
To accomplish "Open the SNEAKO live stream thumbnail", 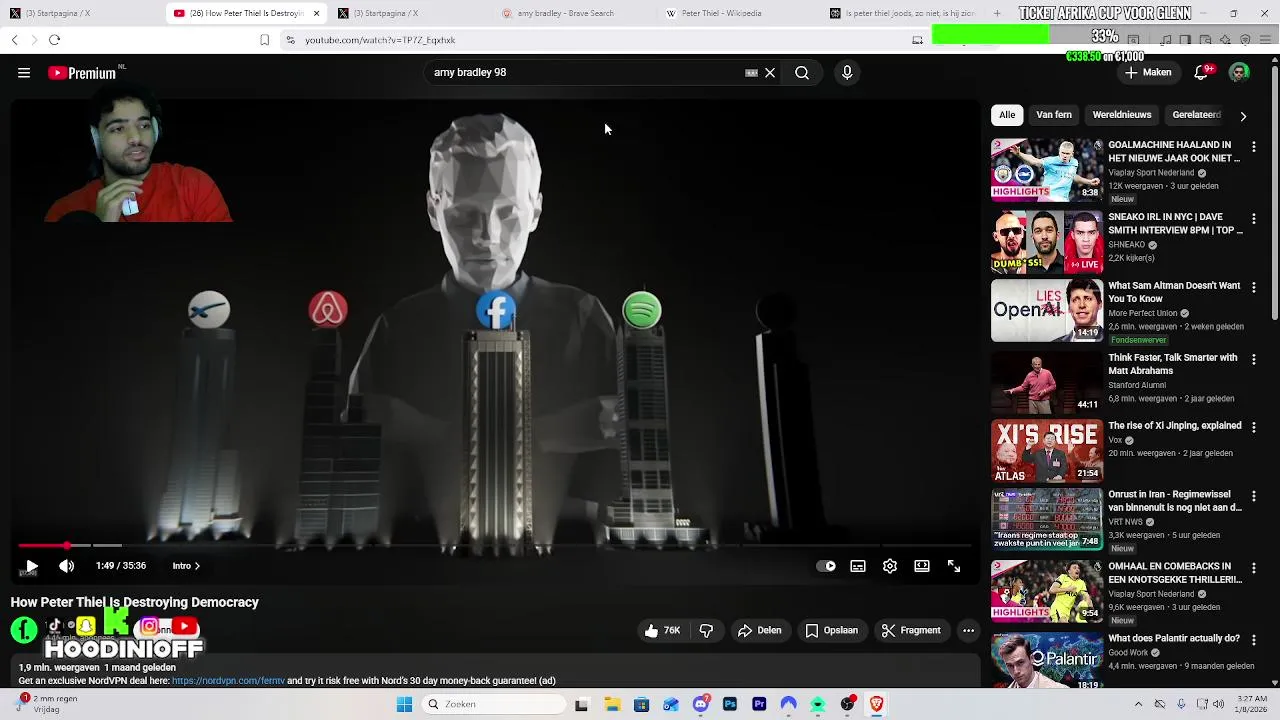I will click(1047, 242).
